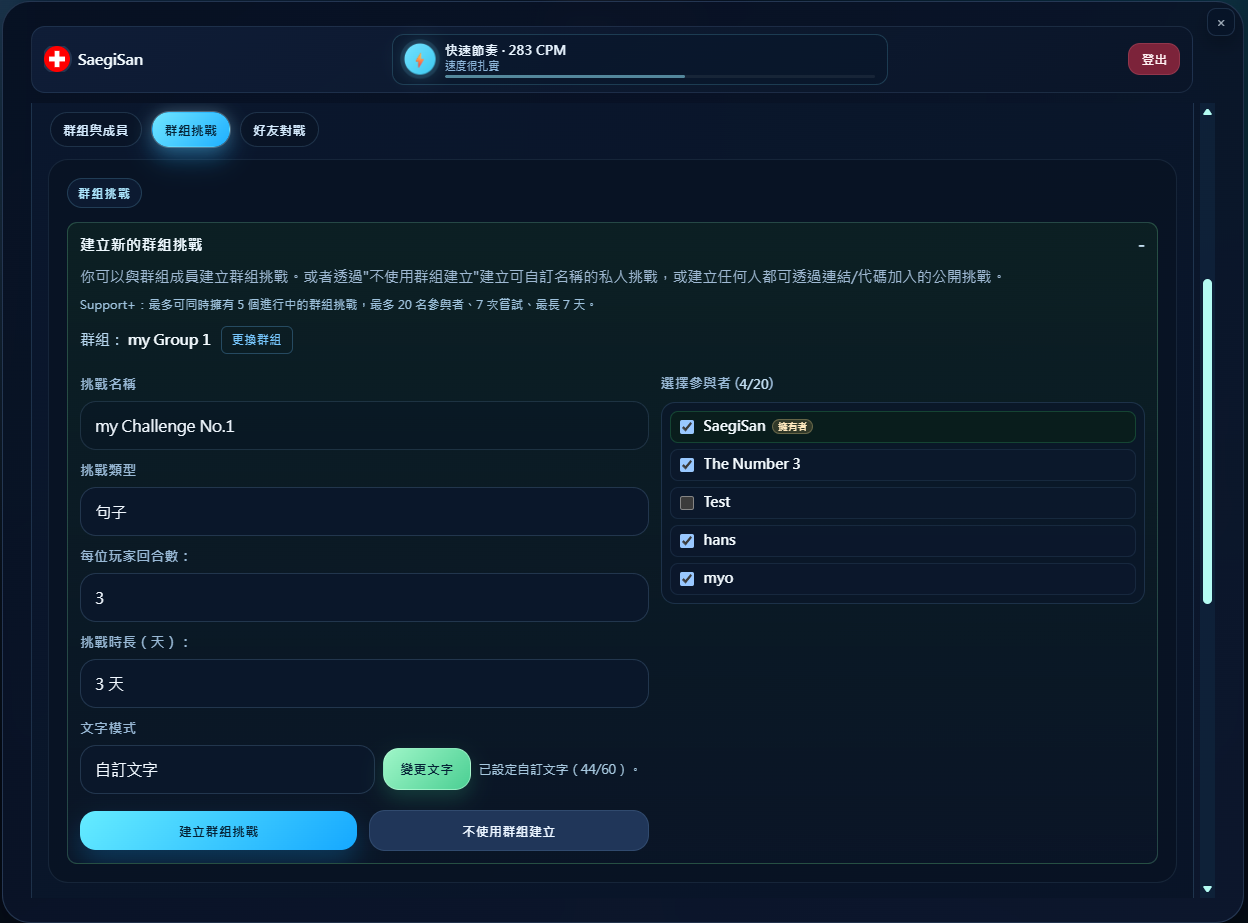Uncheck The Number 3 participant
Image resolution: width=1248 pixels, height=923 pixels.
[x=687, y=465]
